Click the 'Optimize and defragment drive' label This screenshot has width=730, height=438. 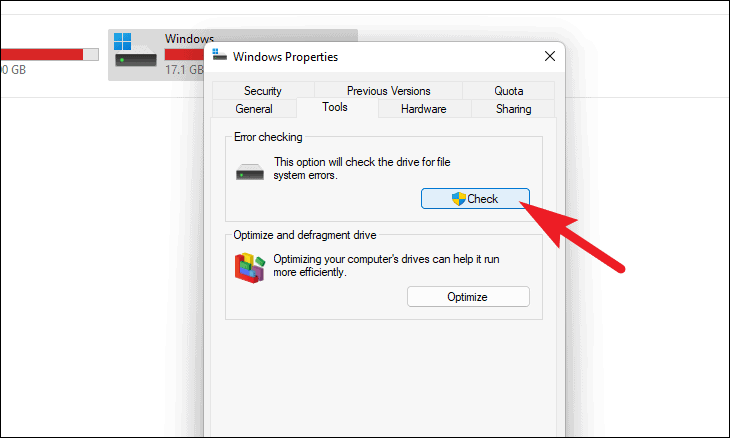(305, 235)
